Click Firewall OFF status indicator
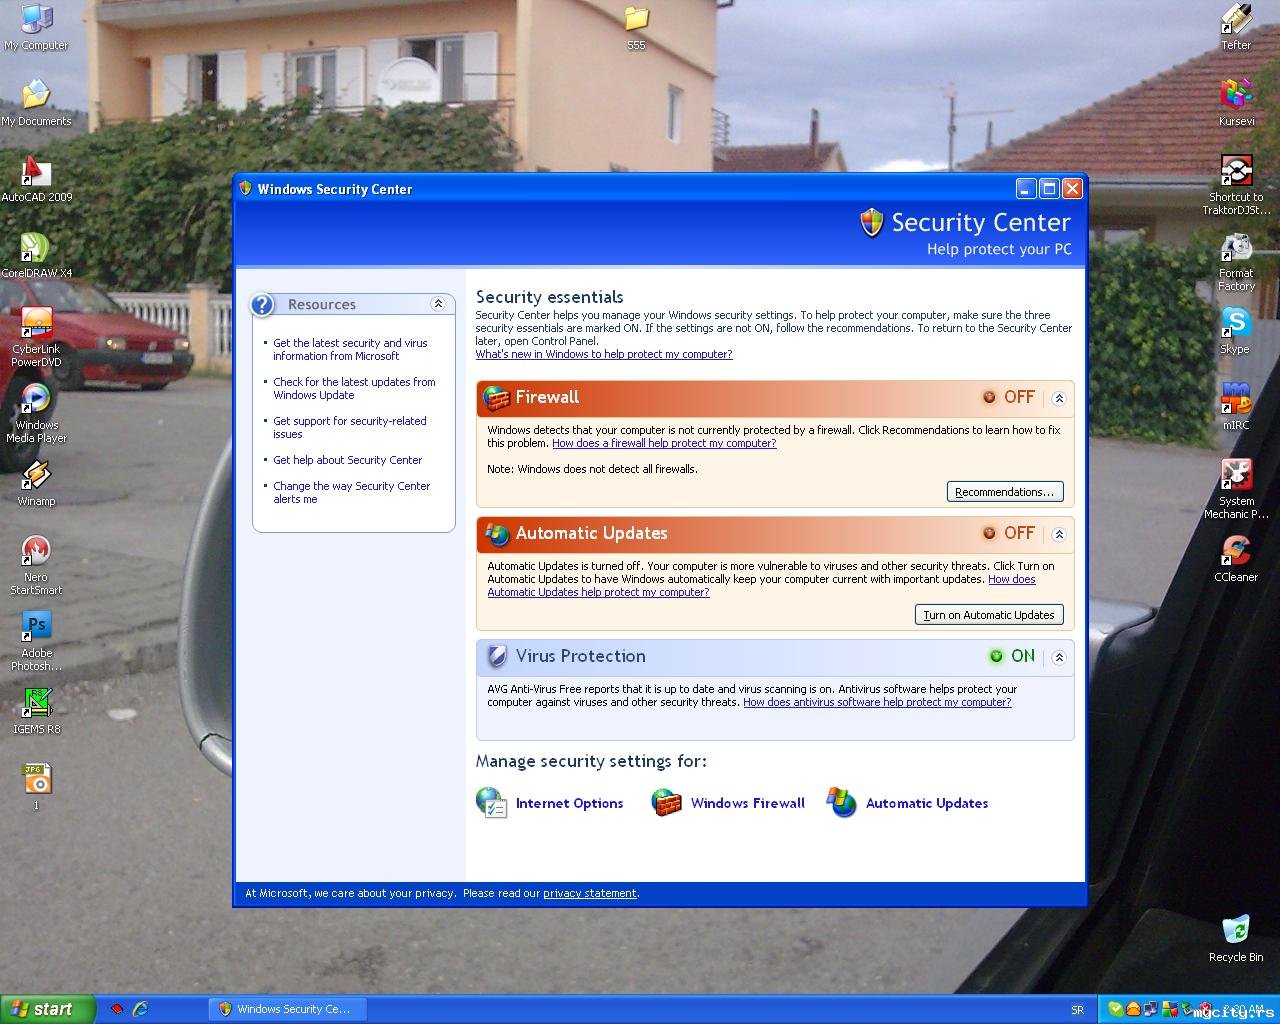Image resolution: width=1280 pixels, height=1024 pixels. pos(1009,397)
